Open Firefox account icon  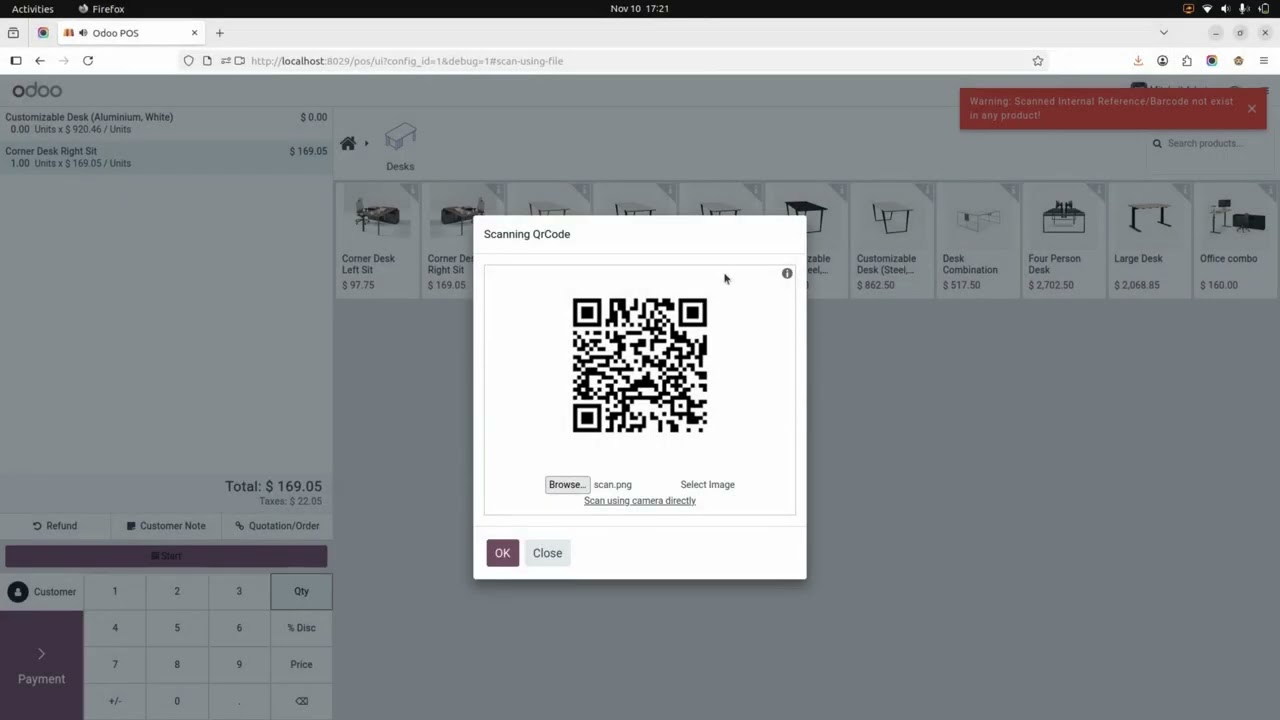[x=1162, y=61]
